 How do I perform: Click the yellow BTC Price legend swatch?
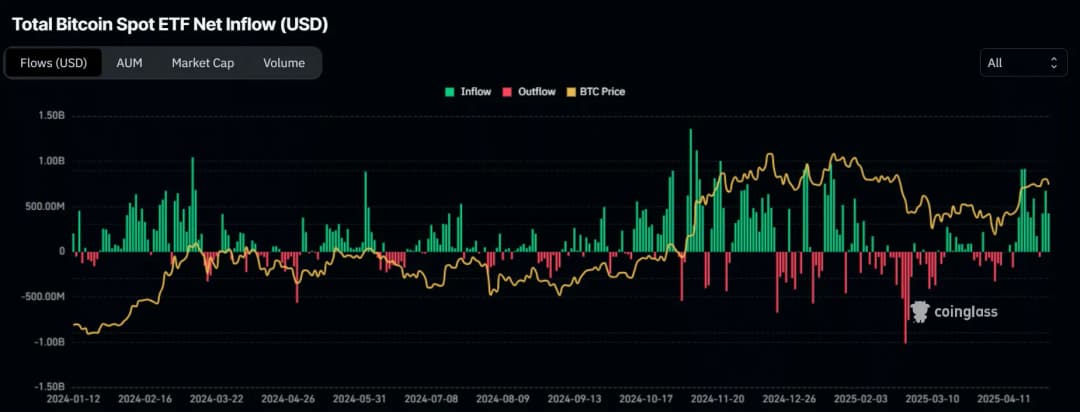571,92
